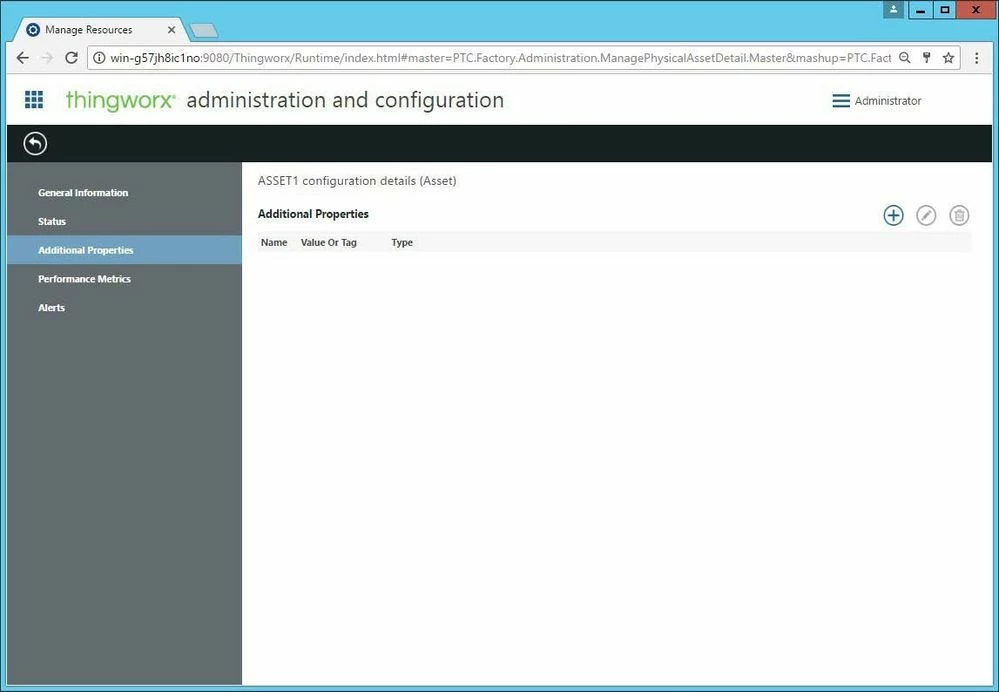Click the delete trash can icon
The image size is (999, 692).
pyautogui.click(x=959, y=215)
